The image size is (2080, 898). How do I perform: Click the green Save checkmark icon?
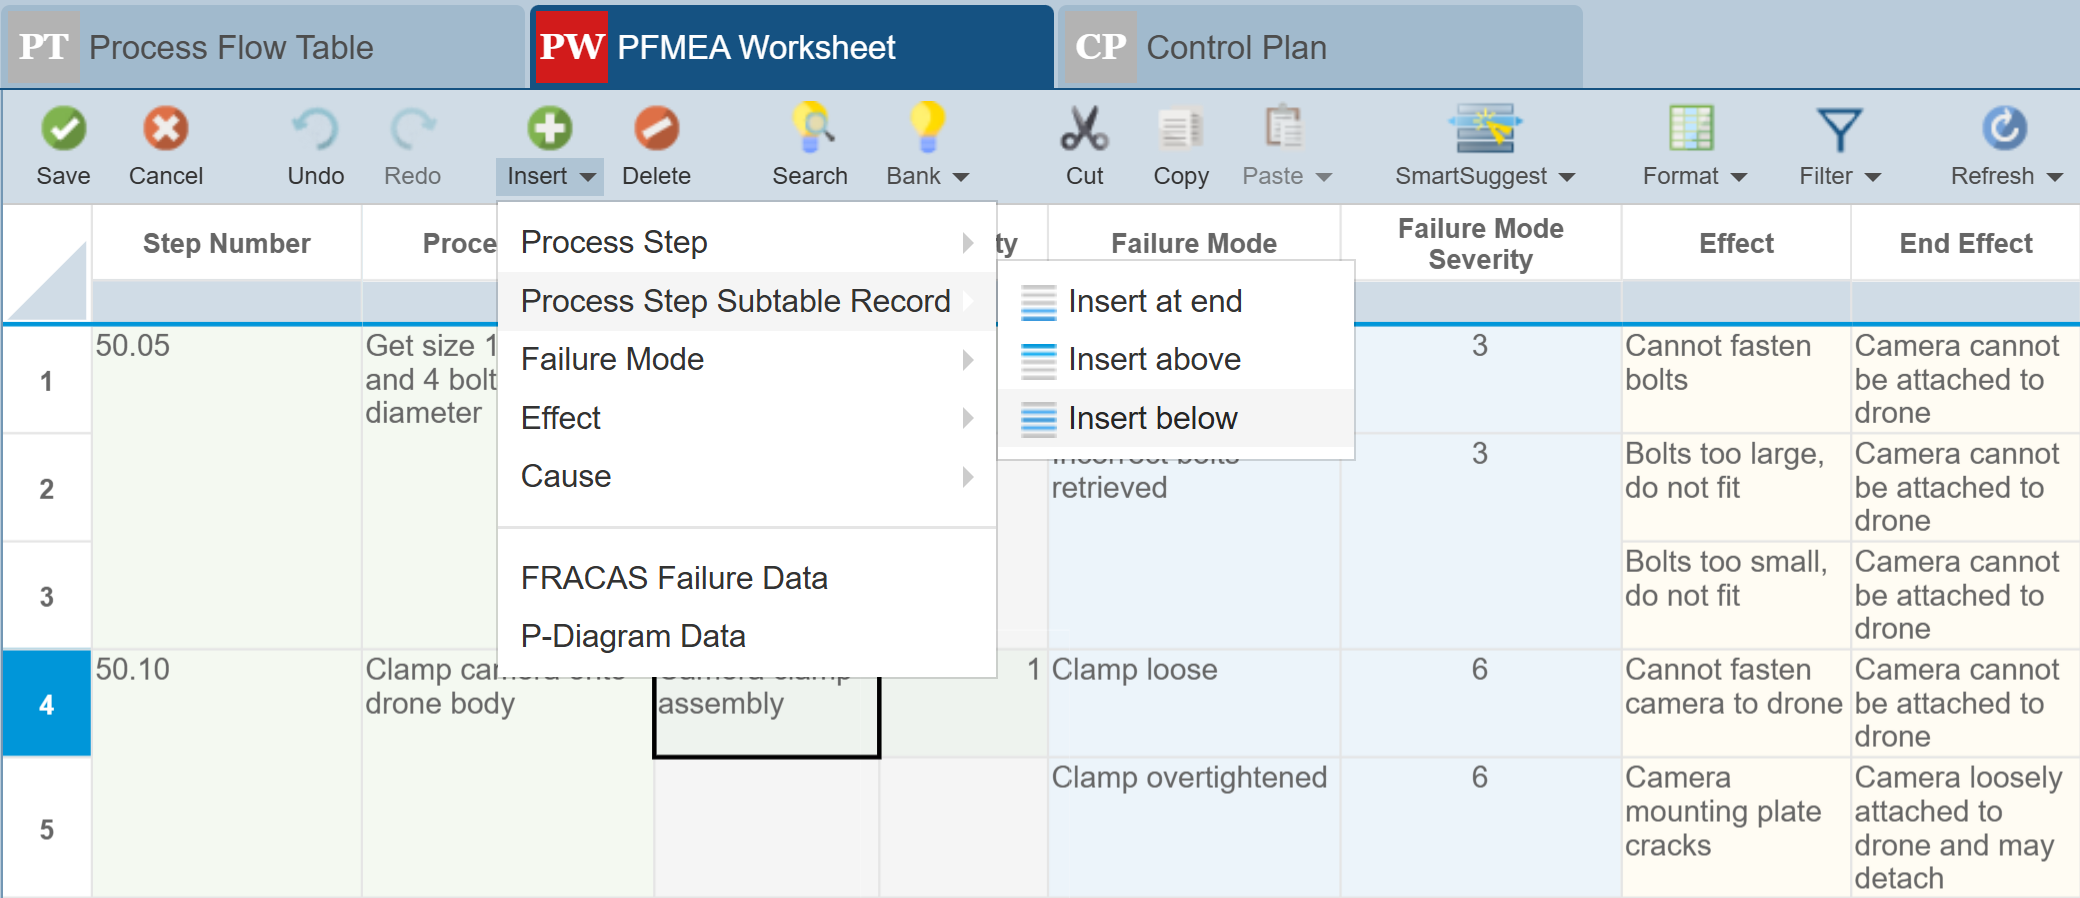(63, 129)
